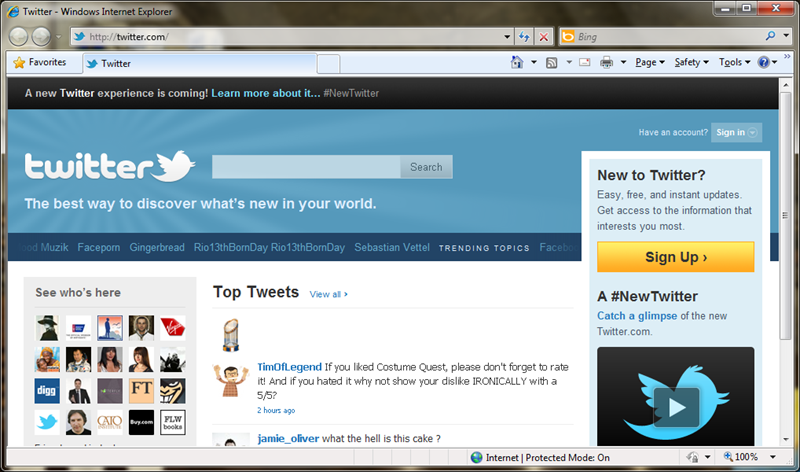
Task: Click the Twitter search input field
Action: 306,167
